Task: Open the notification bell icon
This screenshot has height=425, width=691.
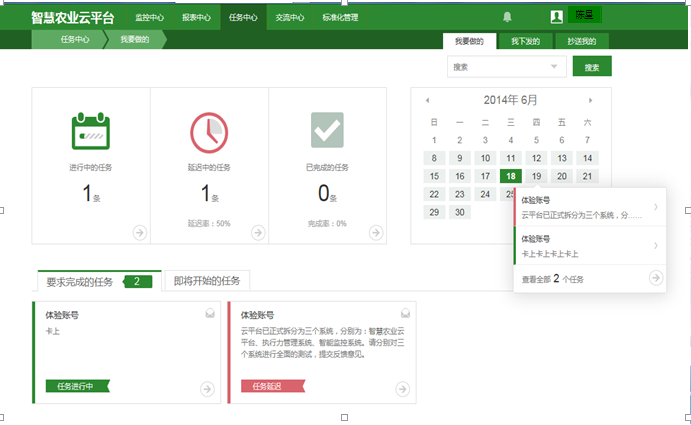Action: (507, 17)
